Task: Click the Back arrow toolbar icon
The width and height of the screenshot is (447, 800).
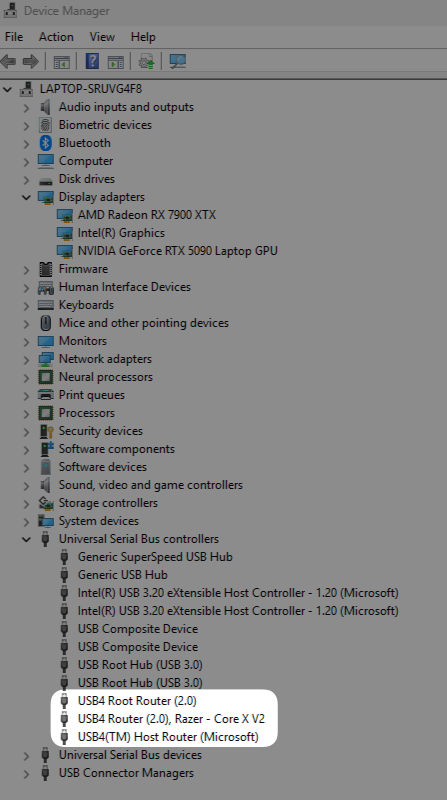Action: click(x=8, y=62)
